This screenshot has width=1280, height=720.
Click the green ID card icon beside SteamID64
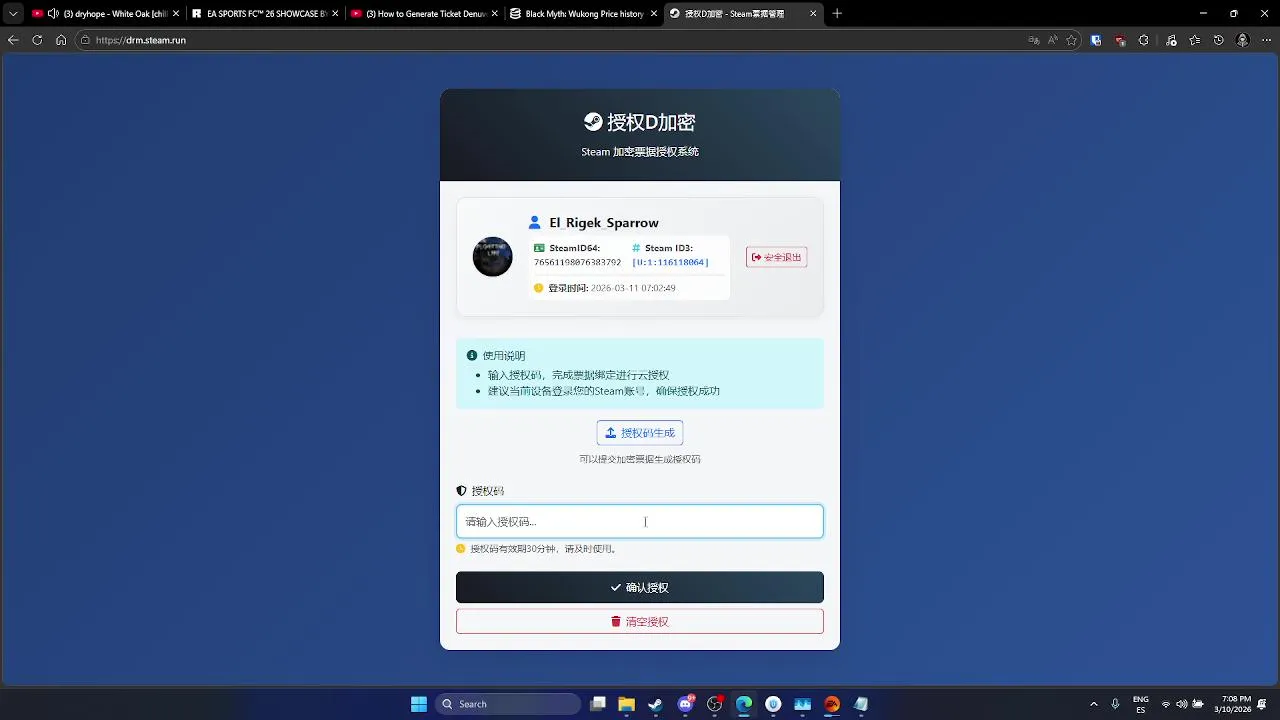click(539, 248)
